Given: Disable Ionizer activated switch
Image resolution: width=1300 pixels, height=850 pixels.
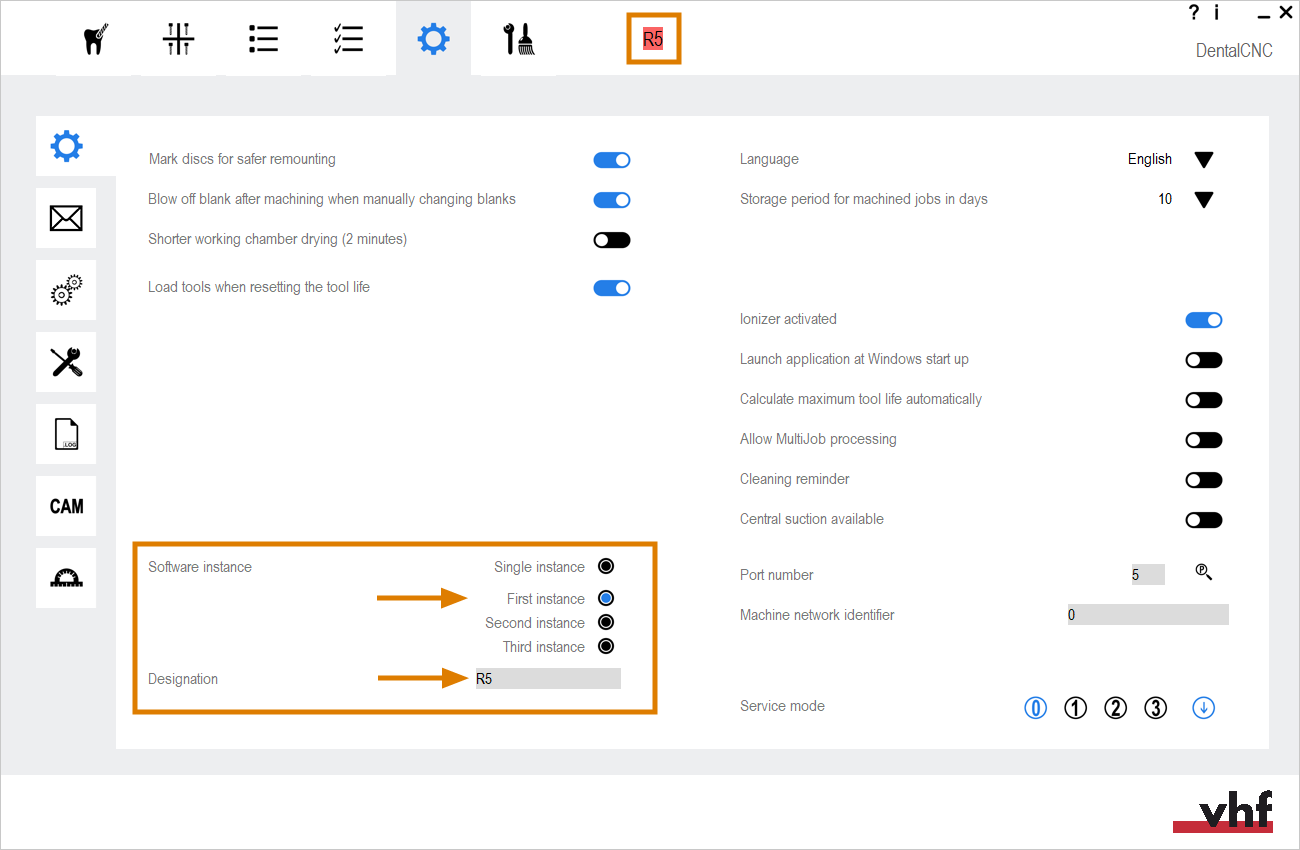Looking at the screenshot, I should (1204, 320).
